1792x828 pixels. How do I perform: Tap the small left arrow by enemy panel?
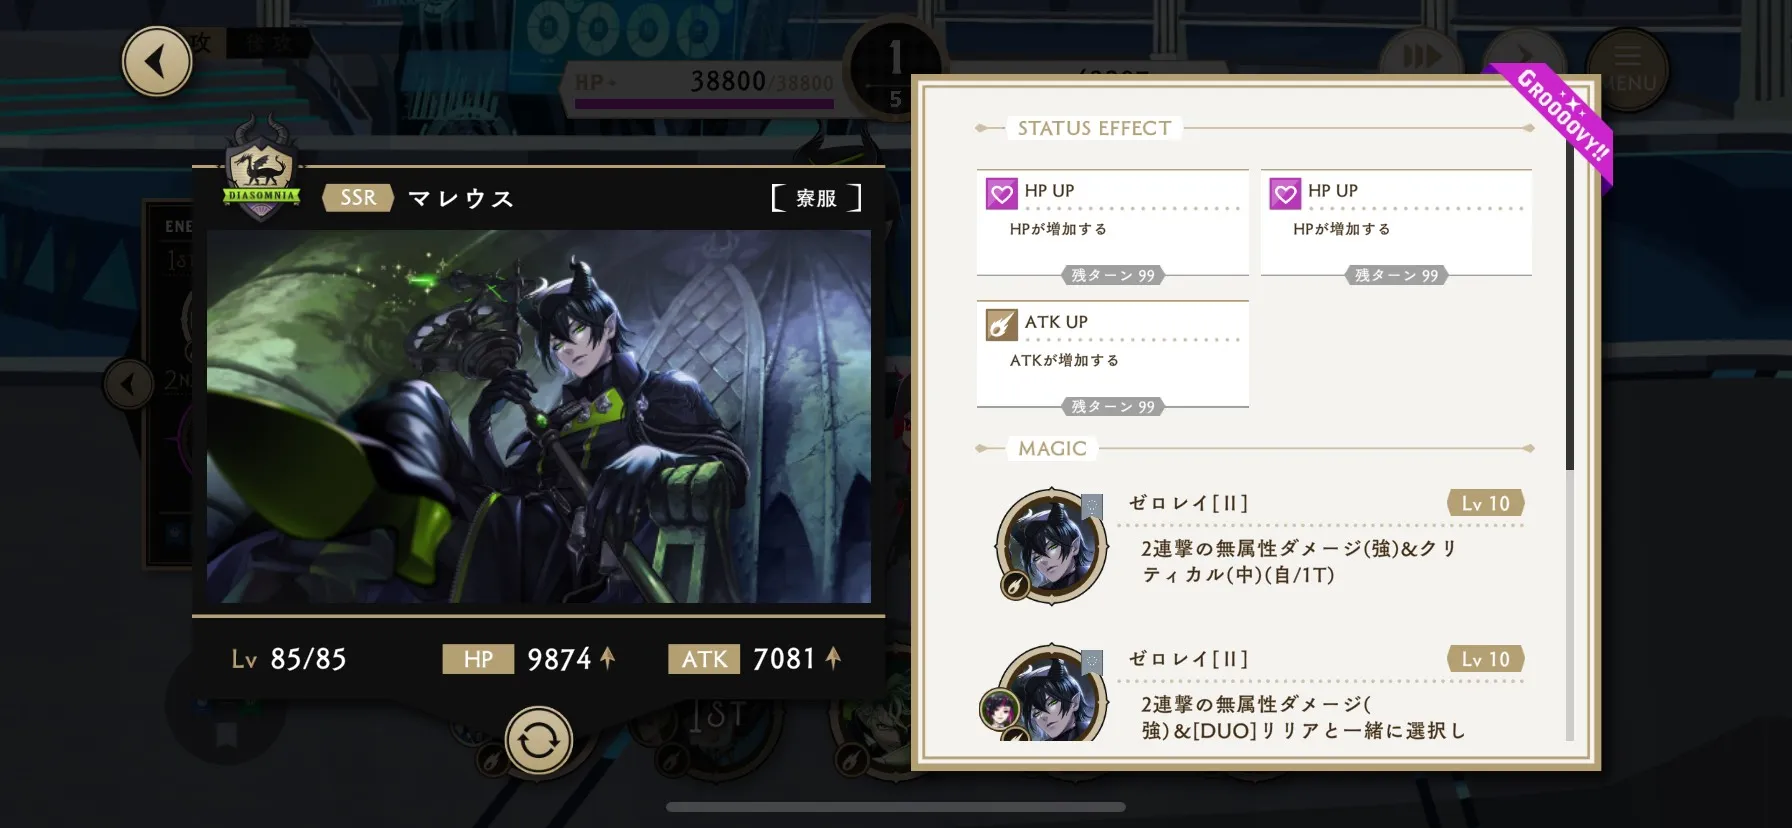pos(129,384)
